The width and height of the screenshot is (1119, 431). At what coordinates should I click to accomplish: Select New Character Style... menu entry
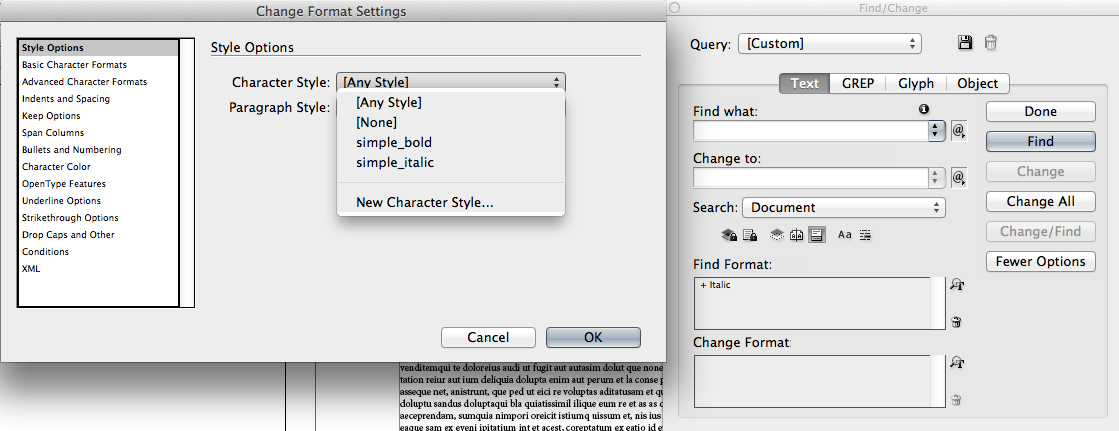(x=424, y=203)
